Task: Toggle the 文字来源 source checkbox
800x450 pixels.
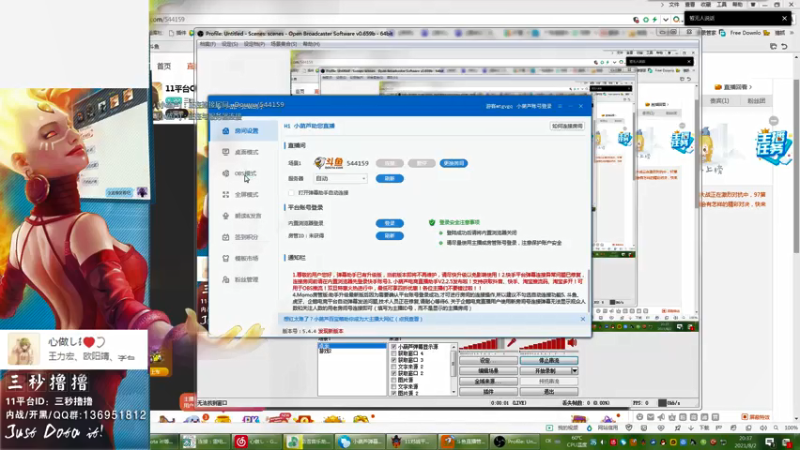Action: click(x=393, y=387)
